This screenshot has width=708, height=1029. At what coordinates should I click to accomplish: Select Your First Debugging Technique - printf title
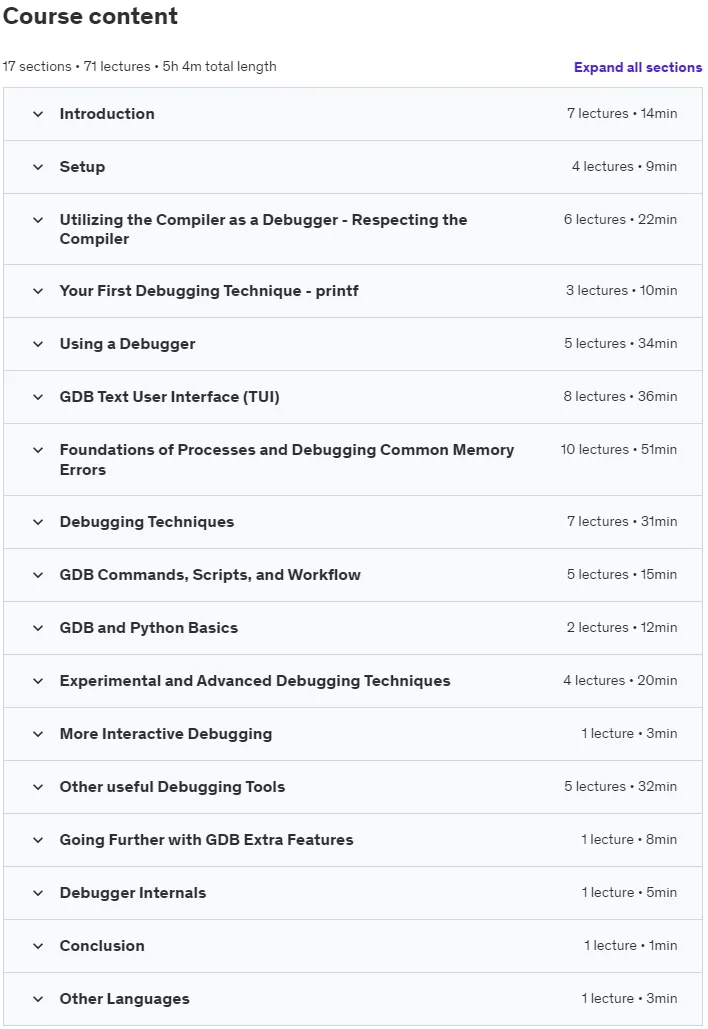pos(209,291)
